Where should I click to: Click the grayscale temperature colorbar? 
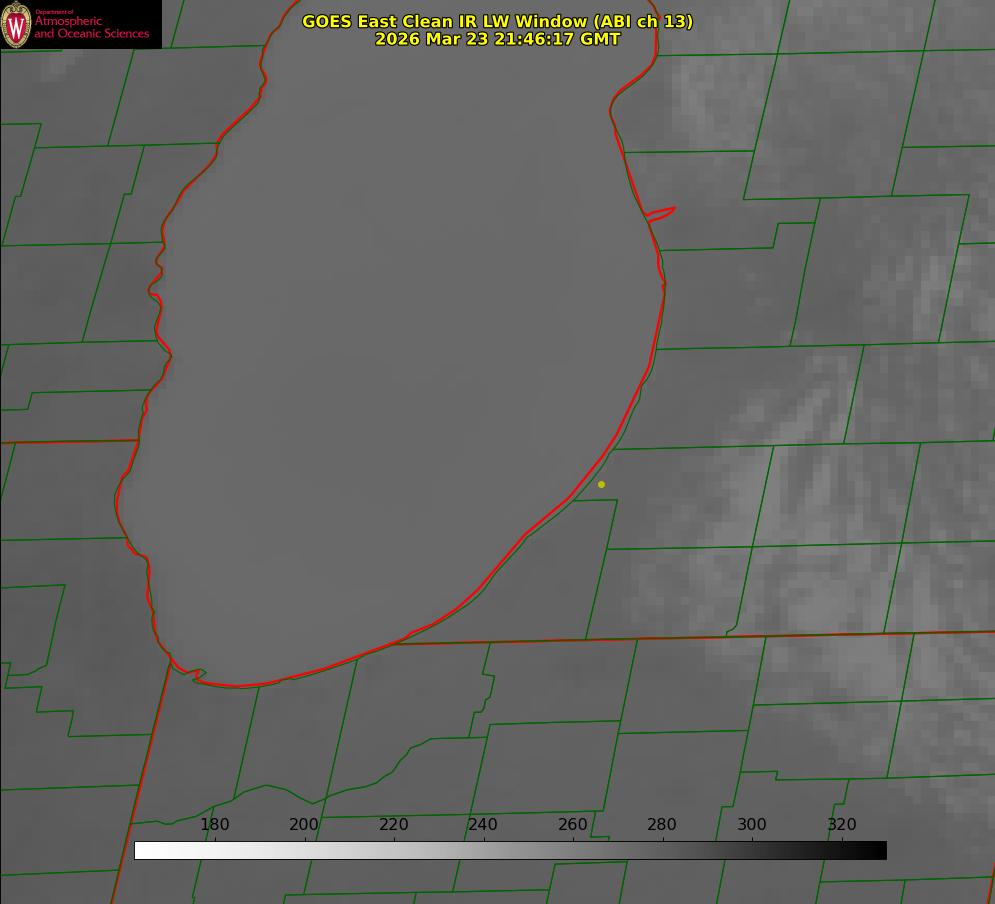pyautogui.click(x=510, y=850)
